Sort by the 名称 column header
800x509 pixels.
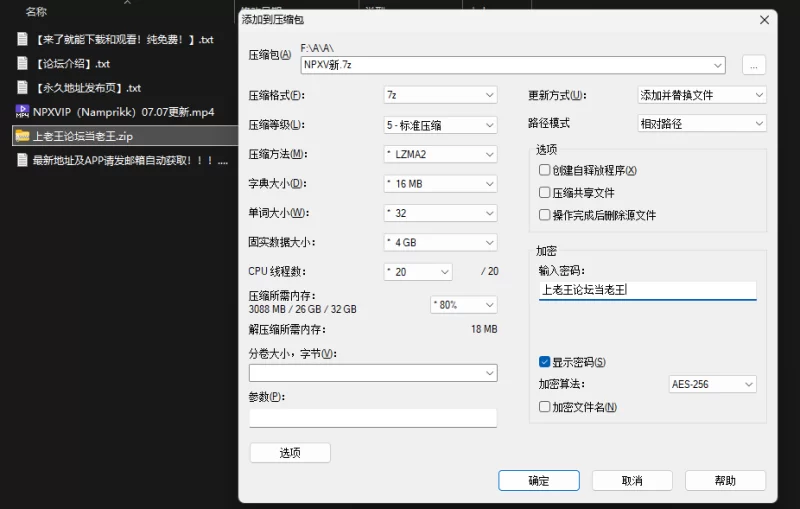(x=36, y=11)
